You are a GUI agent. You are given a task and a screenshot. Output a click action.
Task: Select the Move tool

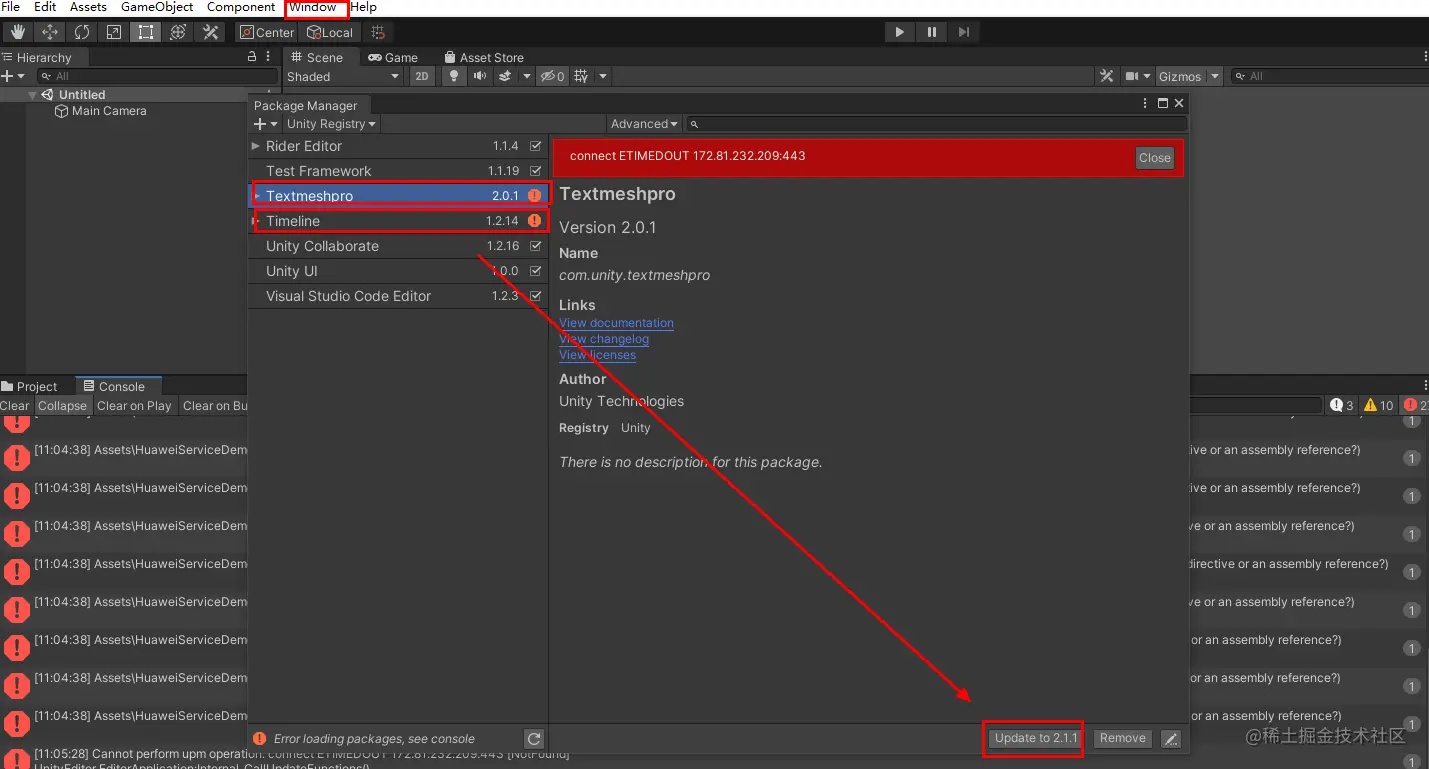tap(50, 32)
